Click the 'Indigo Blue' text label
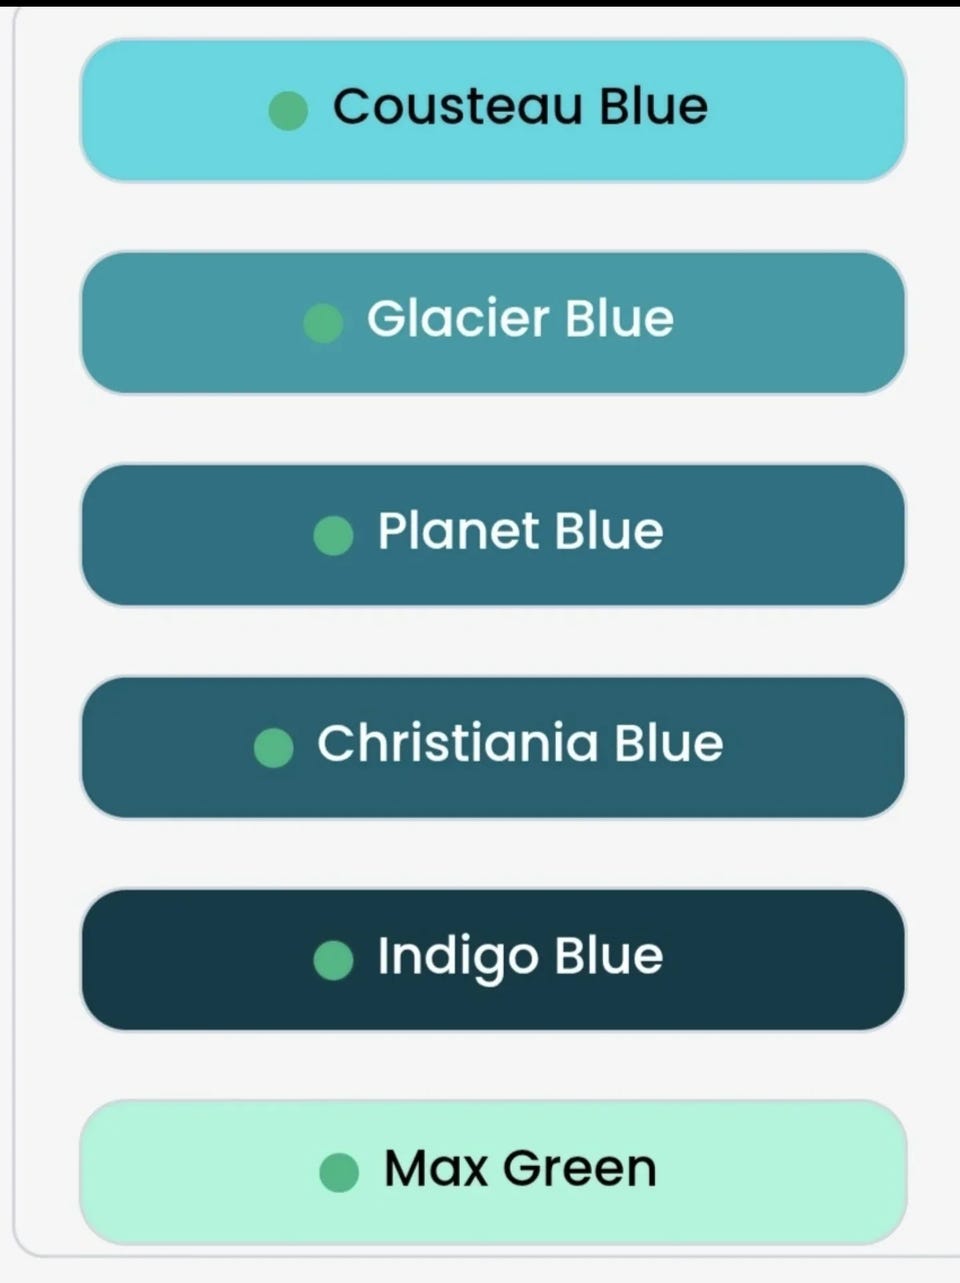960x1283 pixels. click(x=520, y=957)
